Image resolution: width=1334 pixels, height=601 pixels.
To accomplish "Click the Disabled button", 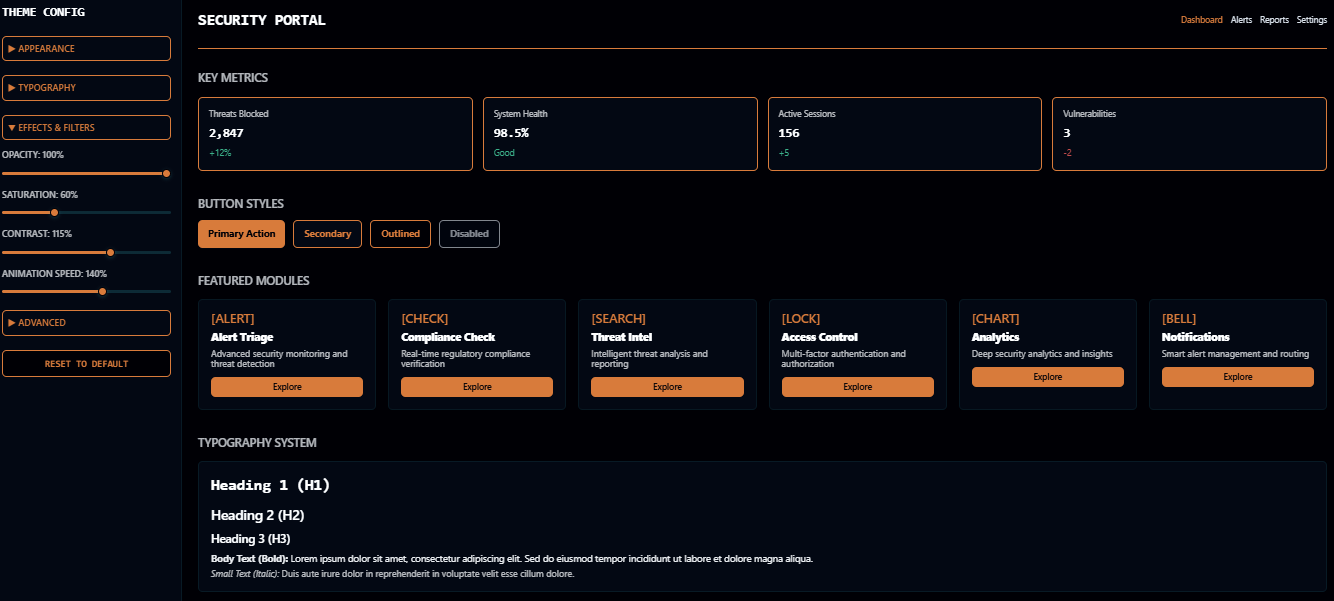I will 469,234.
